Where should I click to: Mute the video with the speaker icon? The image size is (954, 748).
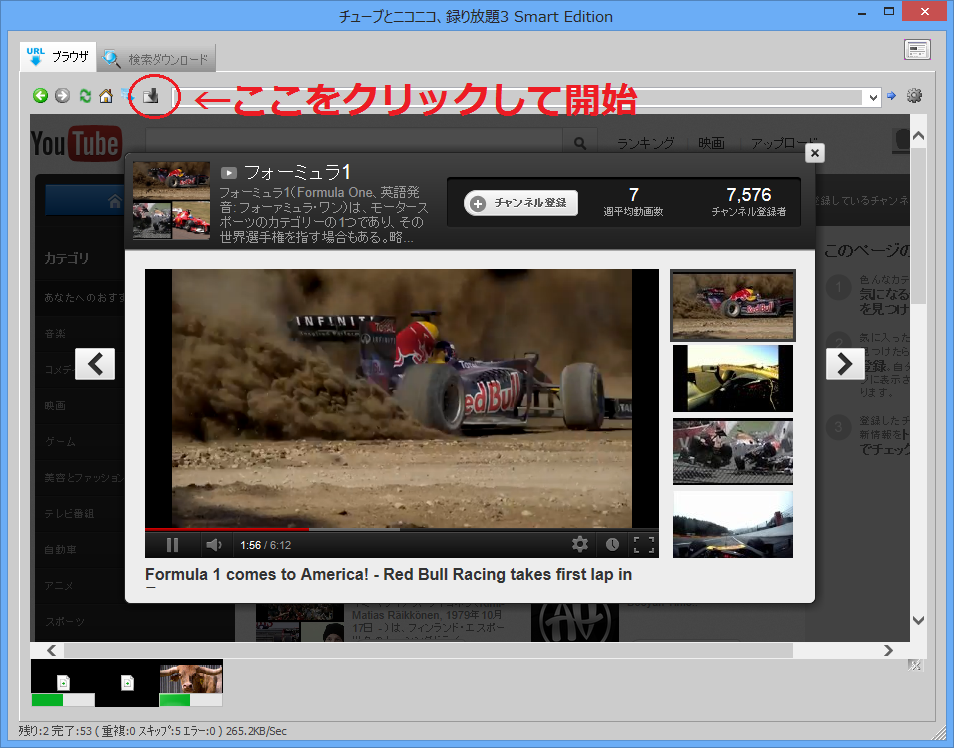[213, 544]
